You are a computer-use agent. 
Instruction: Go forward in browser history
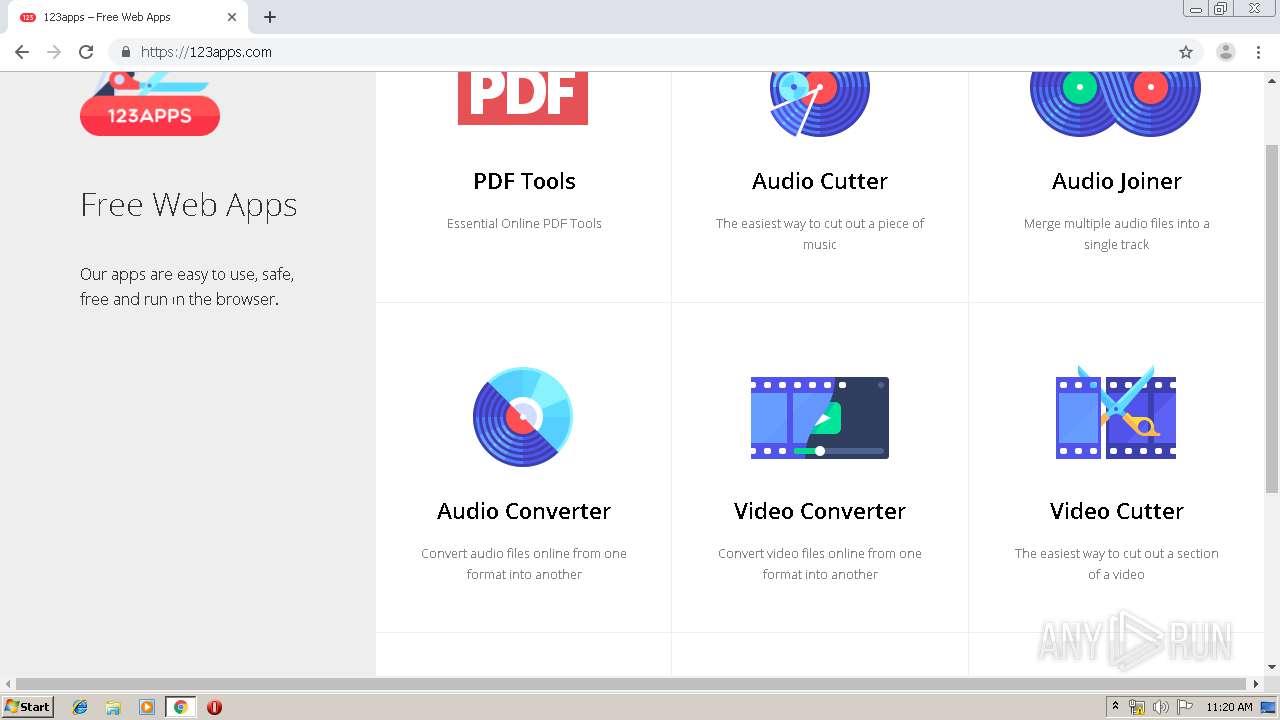54,52
